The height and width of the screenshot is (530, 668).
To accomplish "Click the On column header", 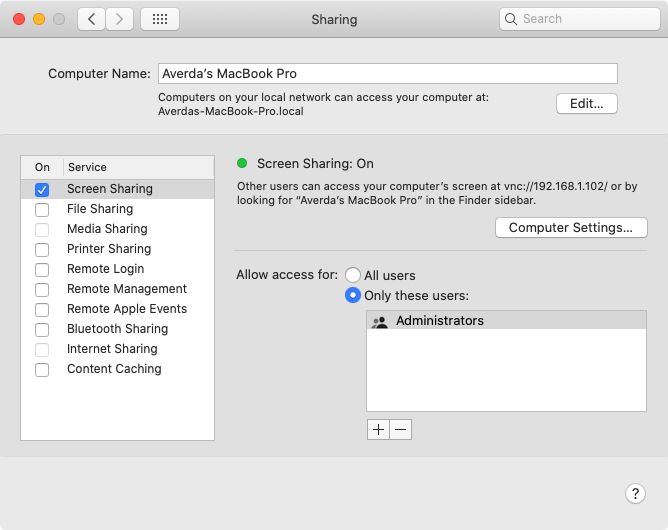I will coord(42,167).
